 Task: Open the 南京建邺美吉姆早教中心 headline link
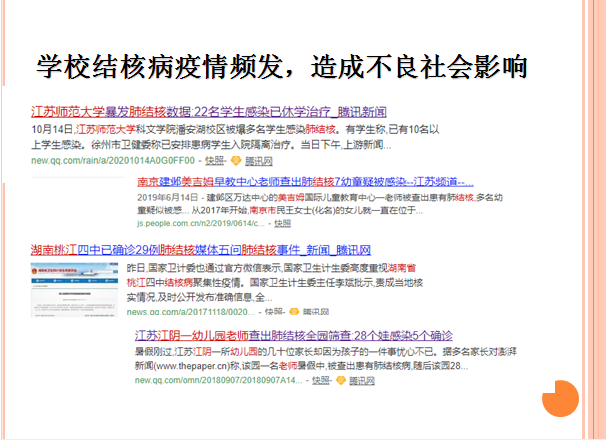coord(305,181)
